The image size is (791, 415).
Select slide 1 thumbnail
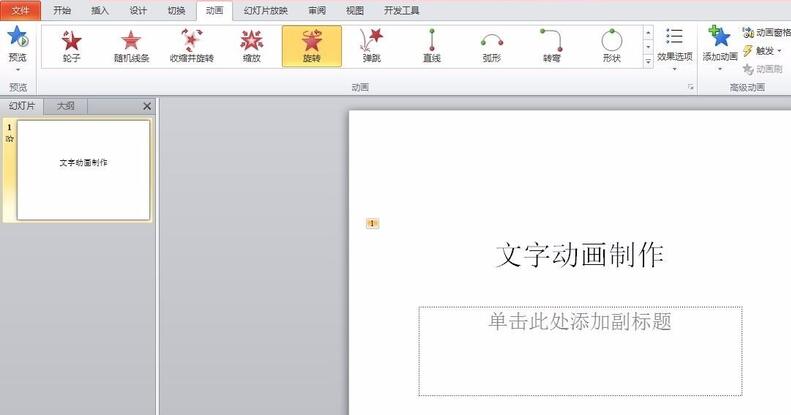(x=83, y=170)
